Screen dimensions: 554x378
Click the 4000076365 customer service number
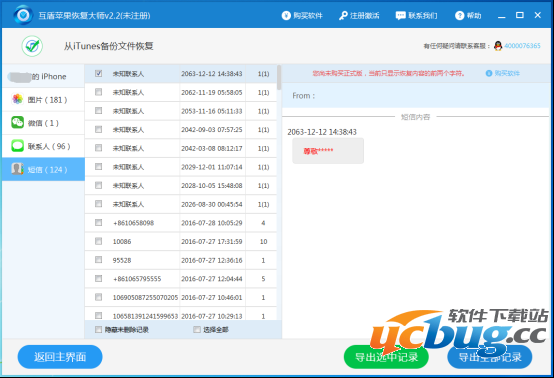522,46
